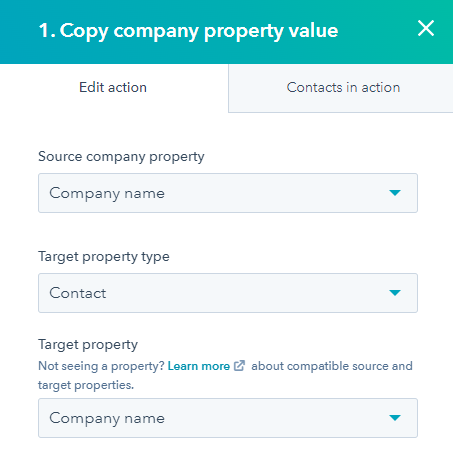Viewport: 453px width, 463px height.
Task: Click the compatible source and target properties text
Action: tap(225, 375)
